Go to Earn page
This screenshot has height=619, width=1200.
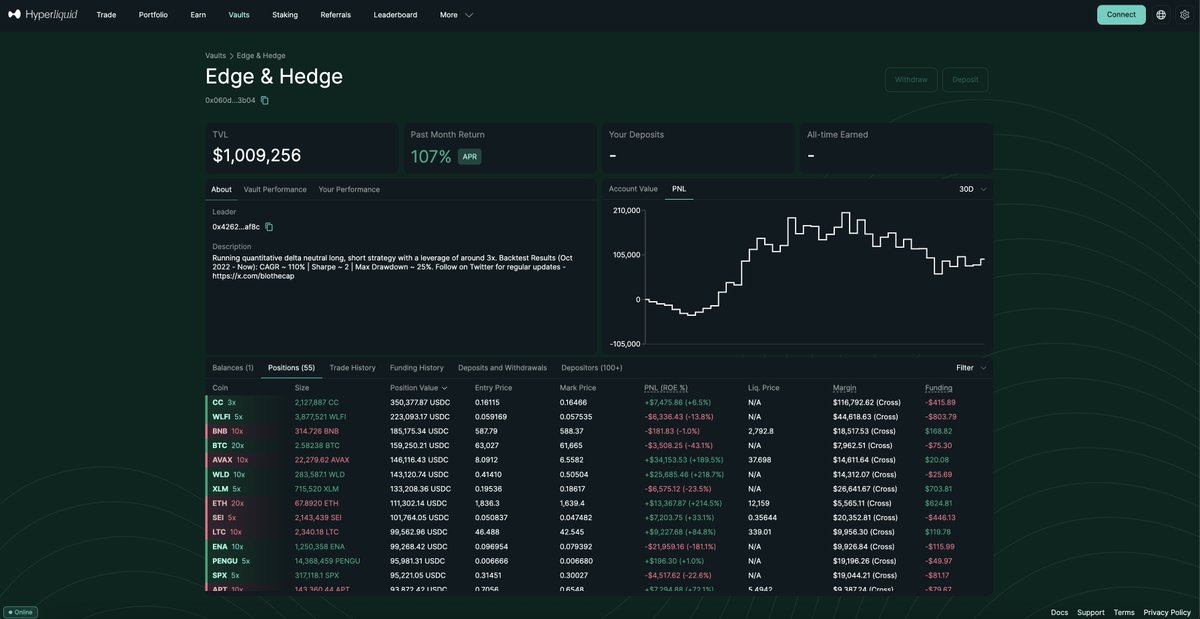point(198,15)
